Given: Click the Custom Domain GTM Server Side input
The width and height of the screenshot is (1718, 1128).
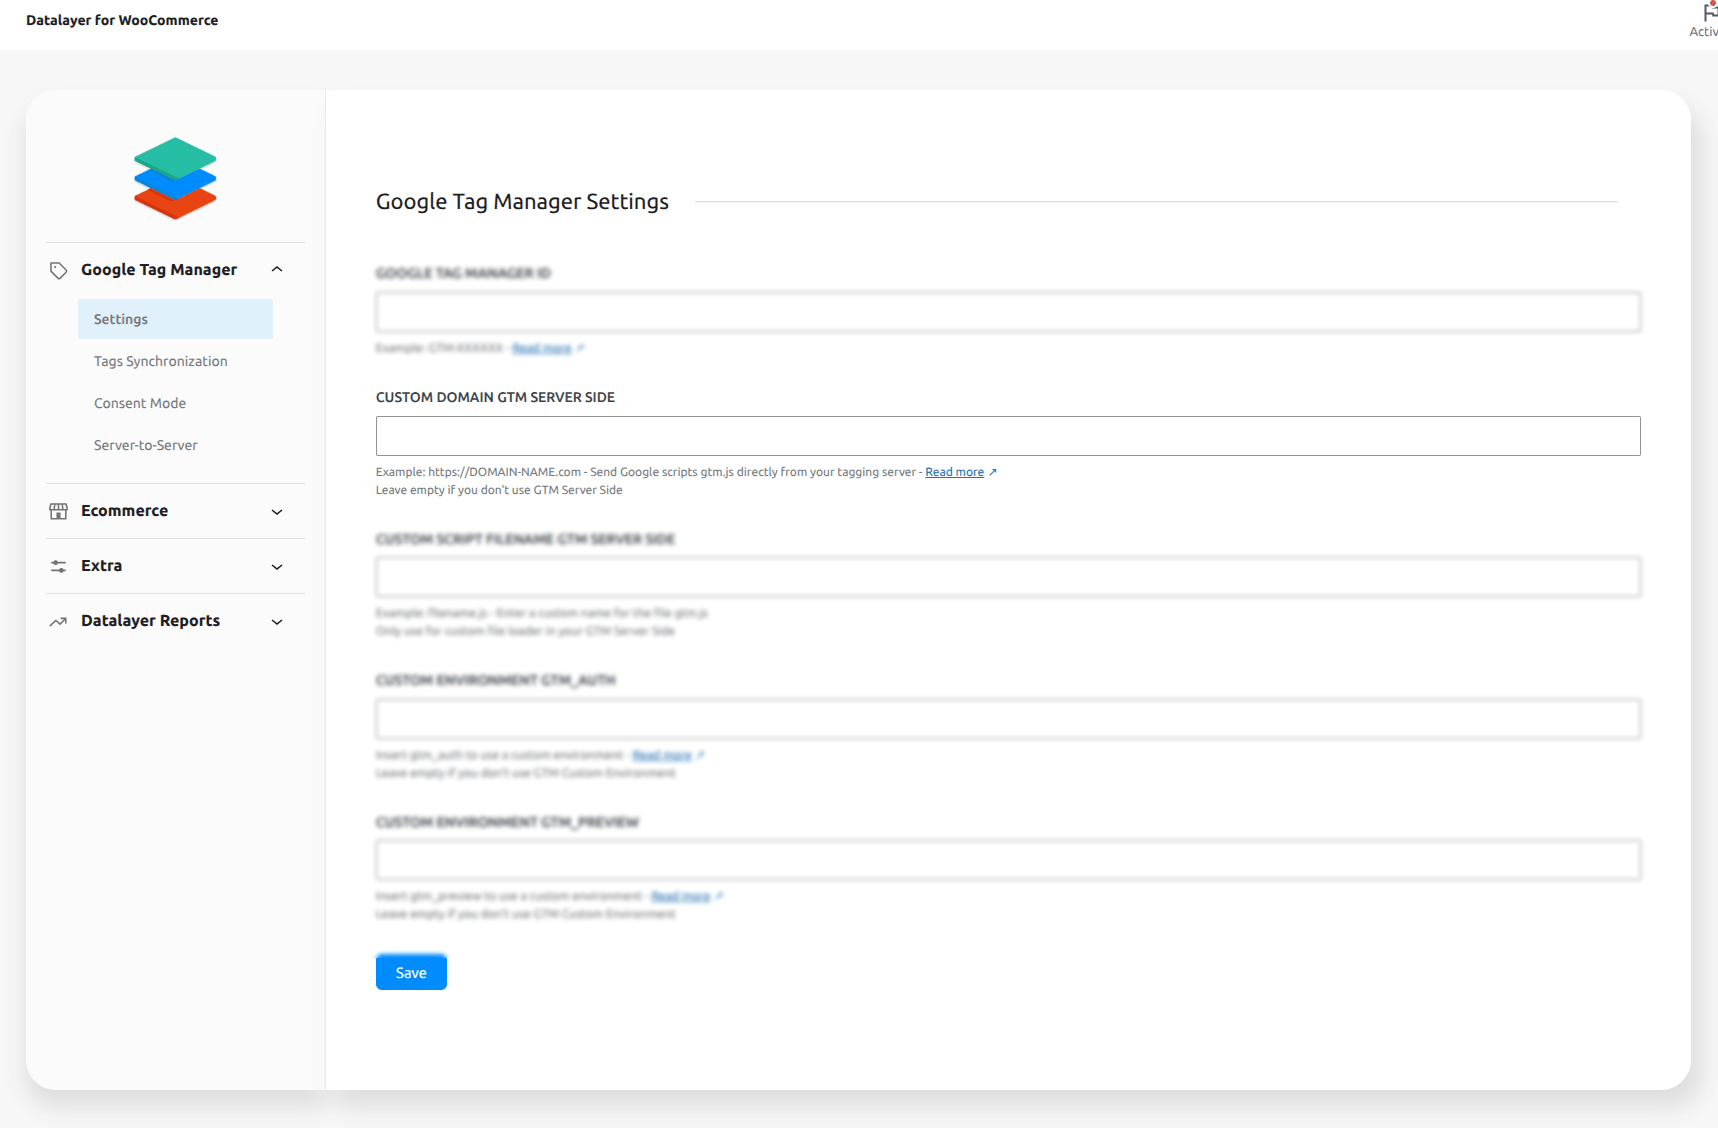Looking at the screenshot, I should [1007, 436].
